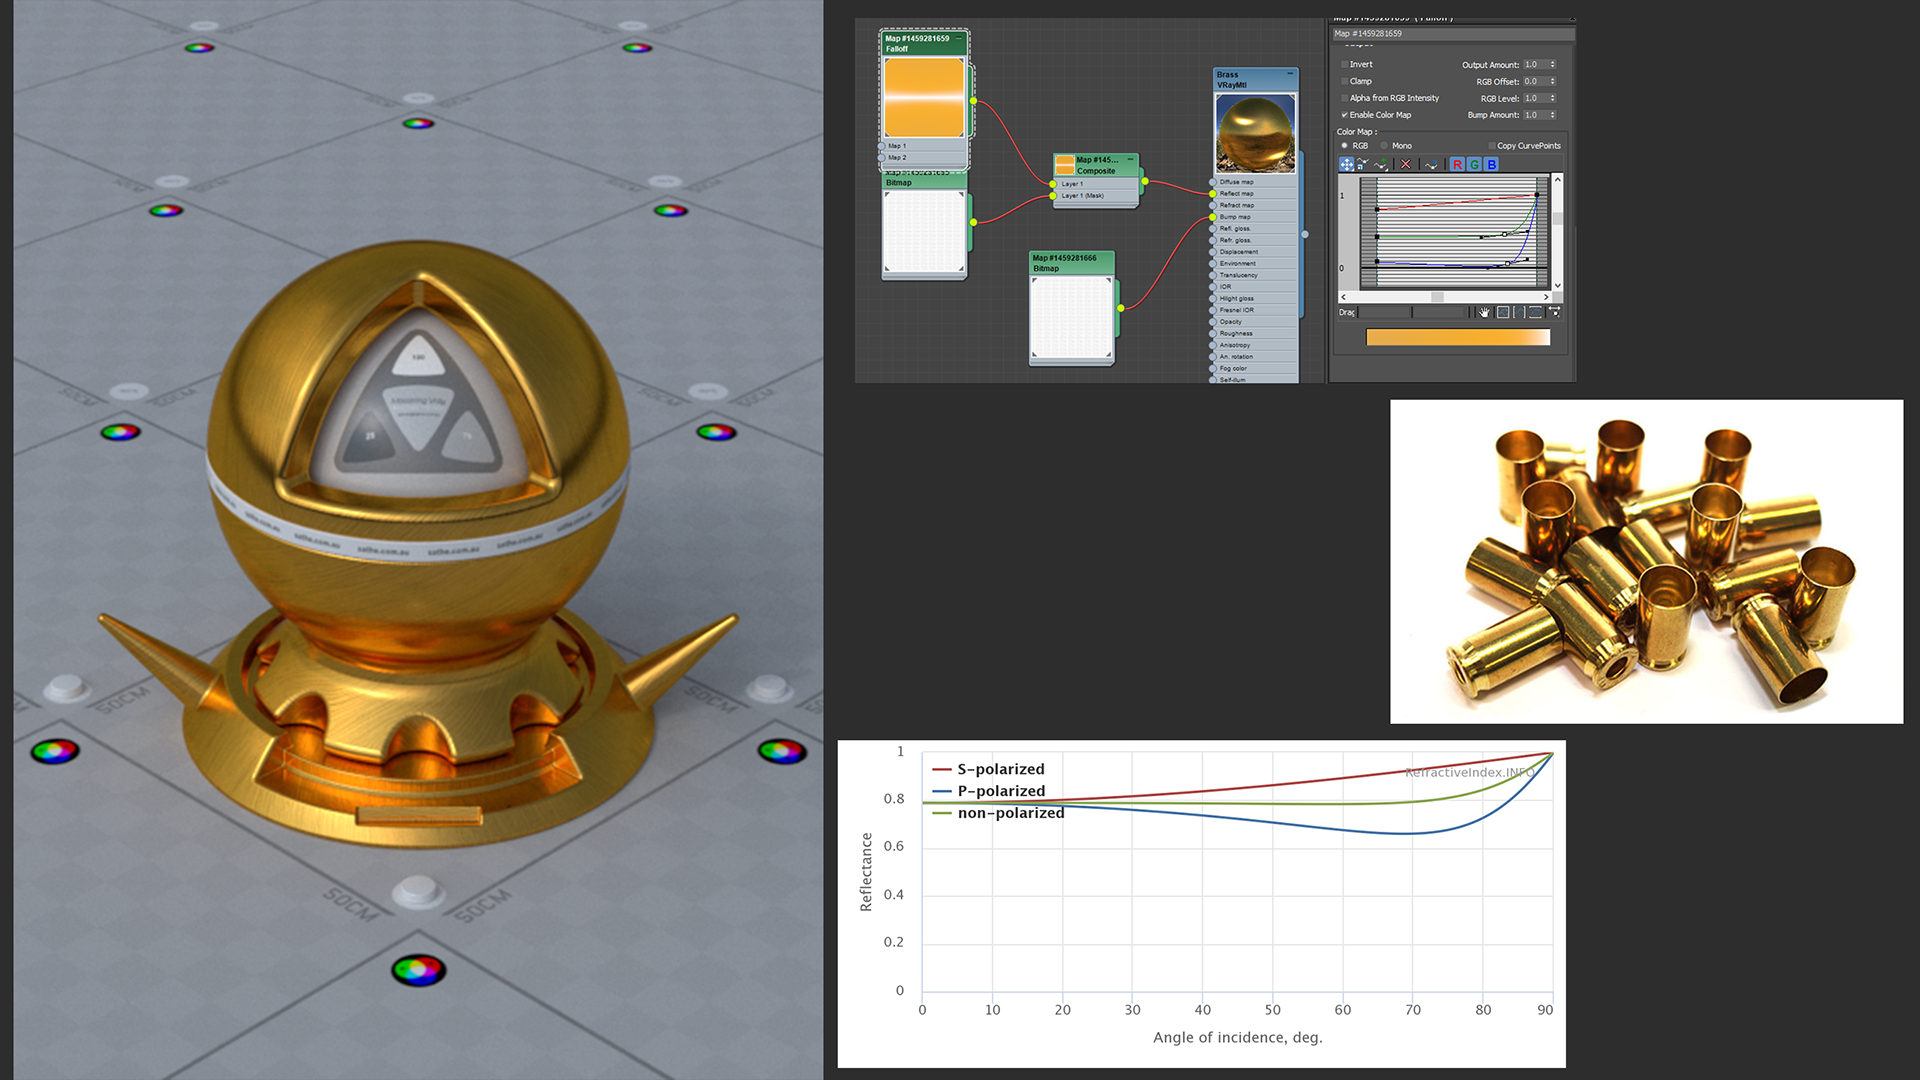Click RGB Level spinner arrows
This screenshot has width=1920, height=1080.
pyautogui.click(x=1553, y=98)
